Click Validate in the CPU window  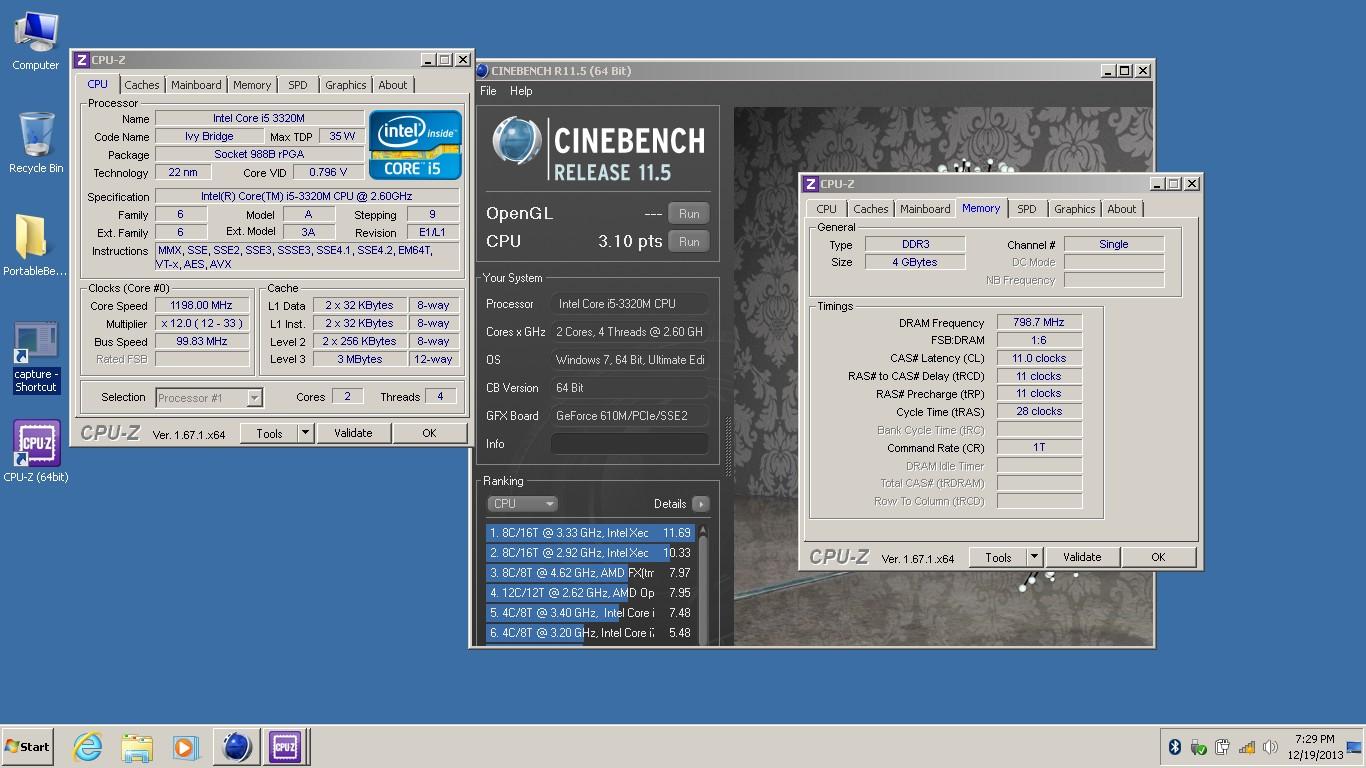pyautogui.click(x=353, y=434)
